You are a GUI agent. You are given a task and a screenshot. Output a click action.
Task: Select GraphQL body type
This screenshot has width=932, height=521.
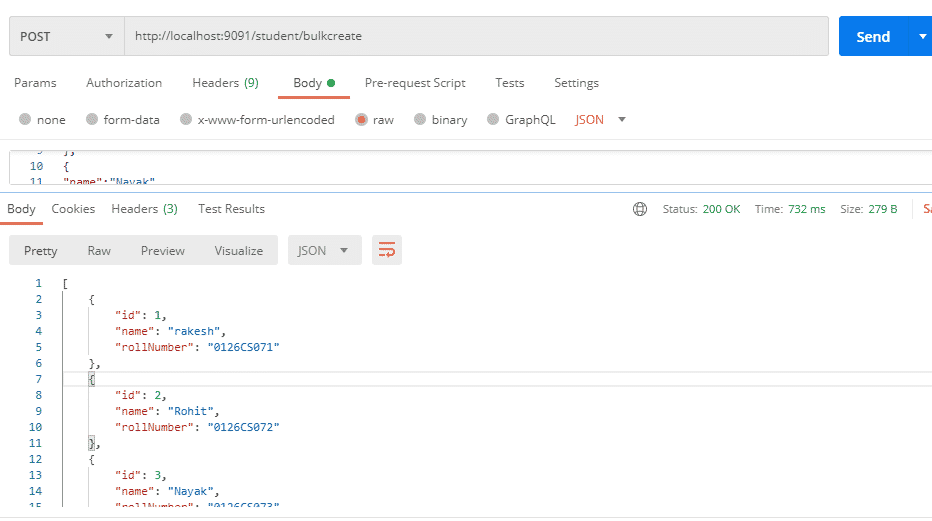point(493,120)
